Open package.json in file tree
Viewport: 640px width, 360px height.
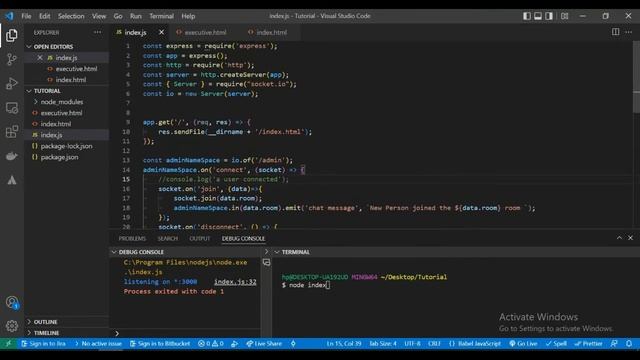tap(59, 157)
